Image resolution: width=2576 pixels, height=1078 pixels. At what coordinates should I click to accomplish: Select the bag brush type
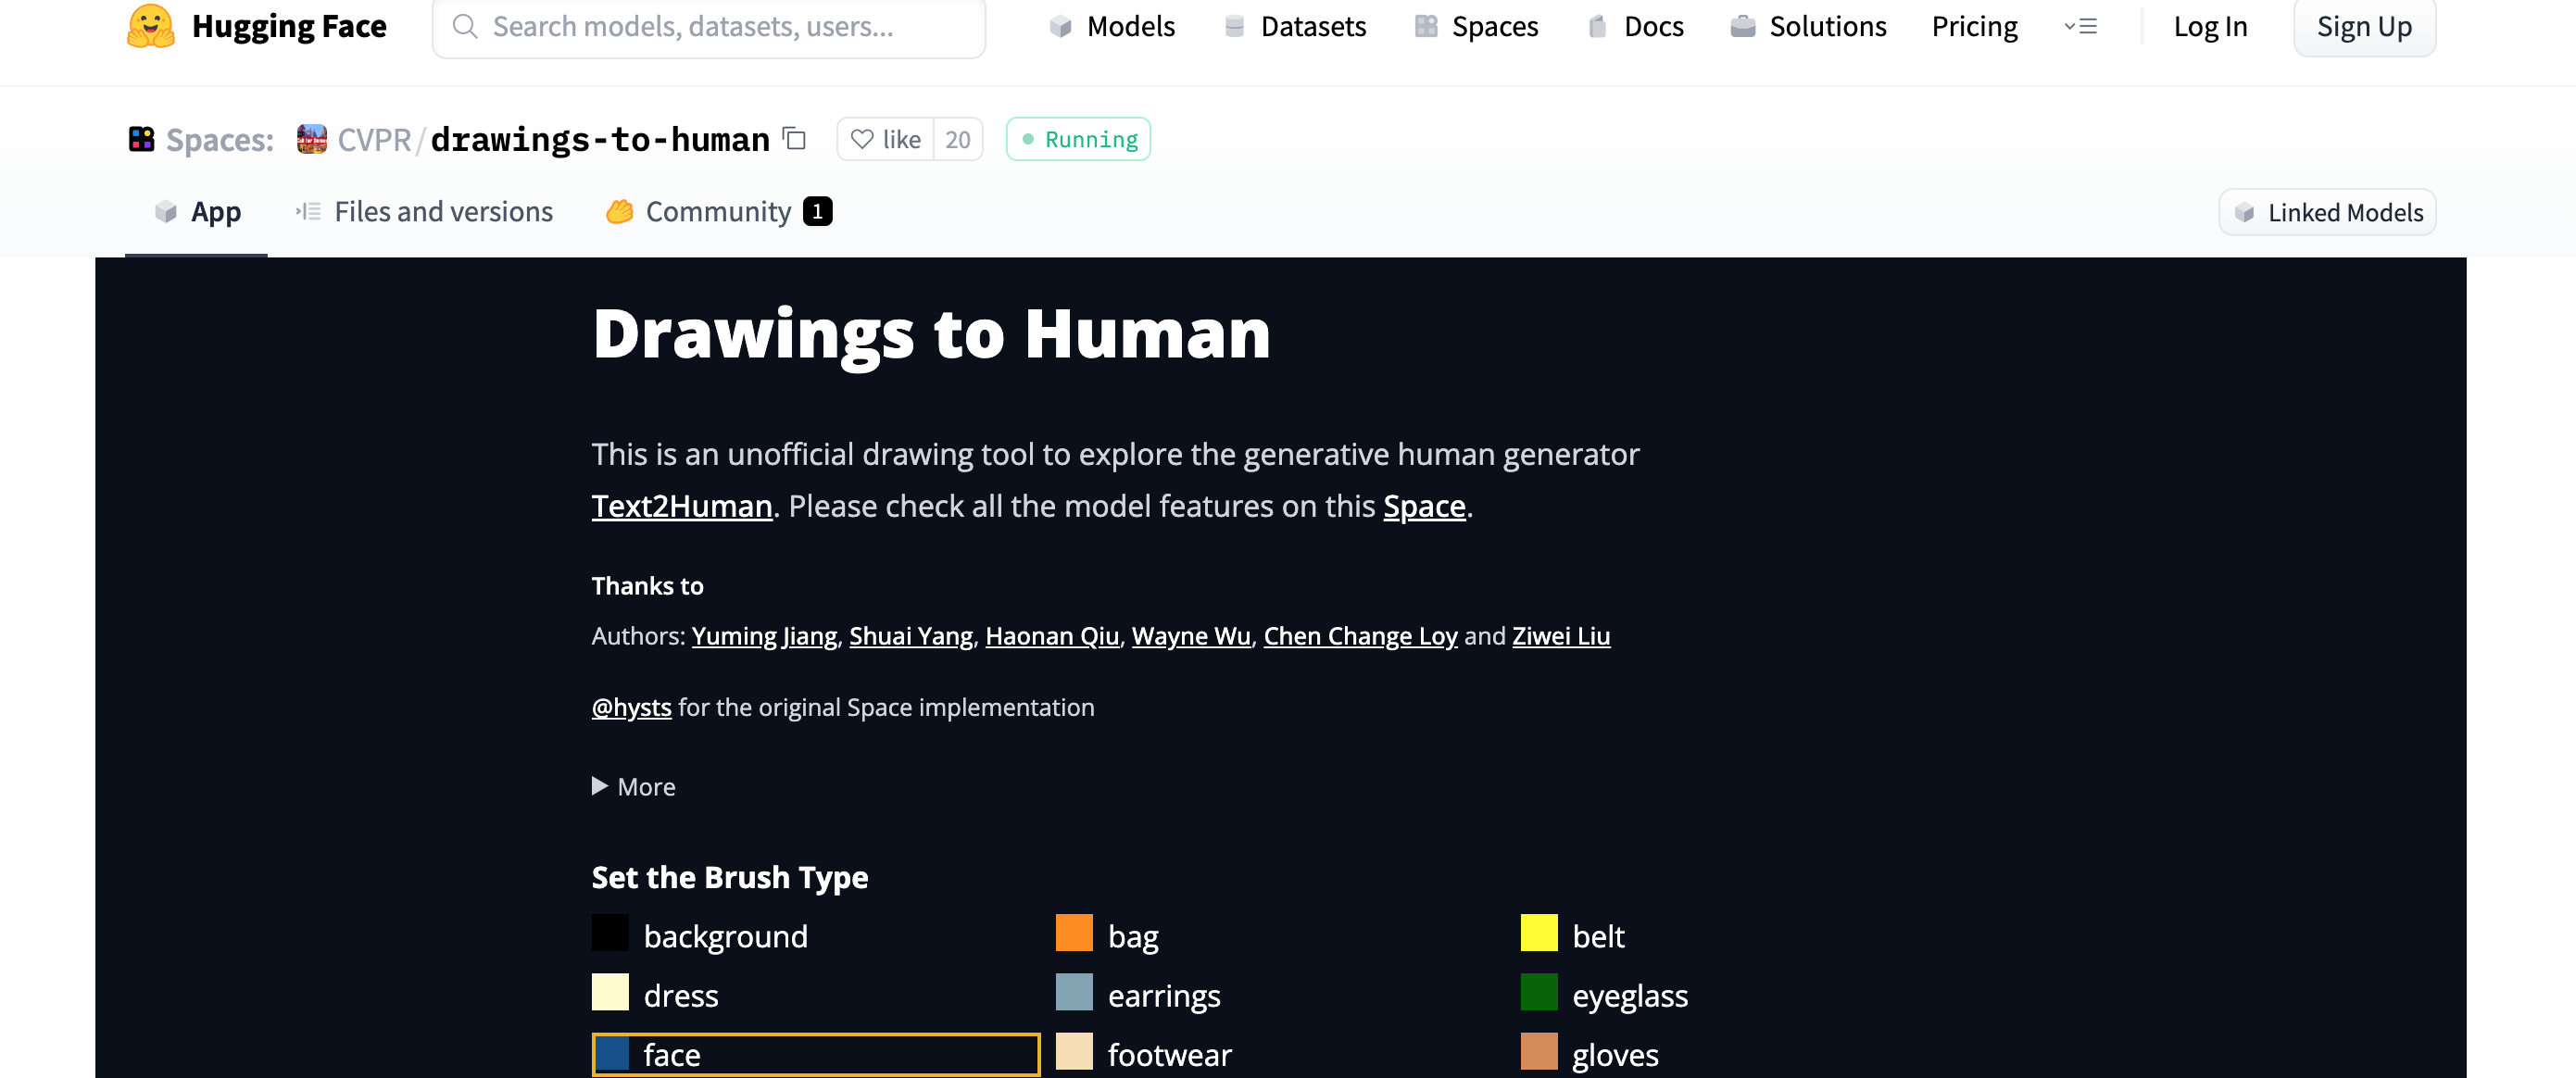click(1279, 936)
